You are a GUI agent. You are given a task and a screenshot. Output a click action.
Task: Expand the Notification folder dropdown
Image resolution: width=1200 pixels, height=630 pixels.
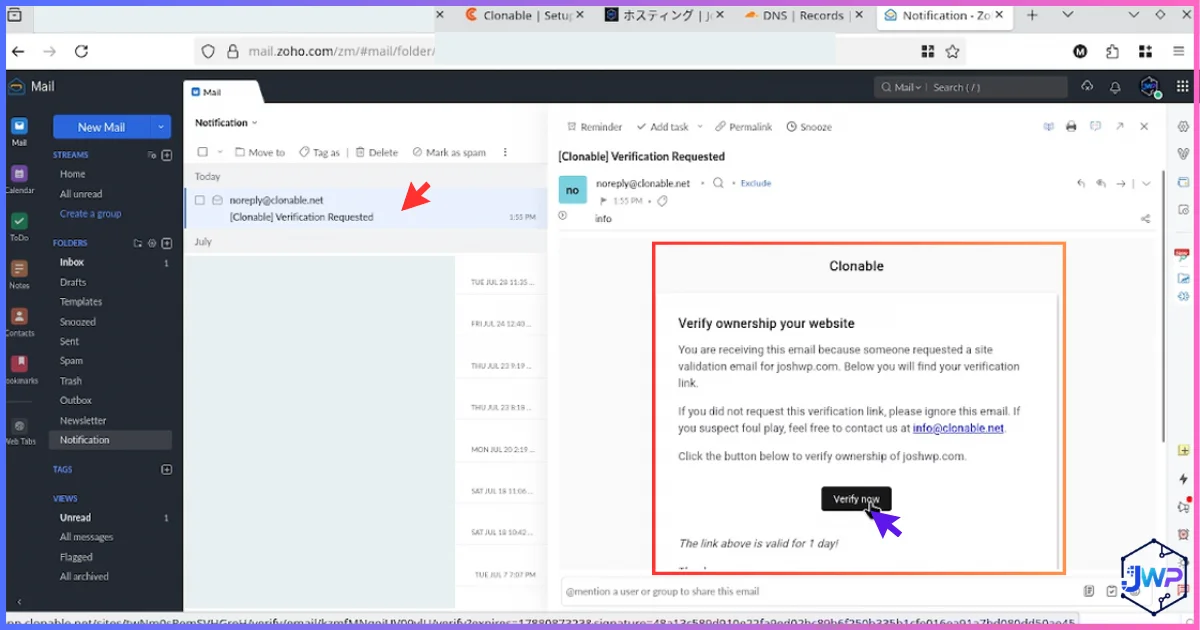click(255, 123)
